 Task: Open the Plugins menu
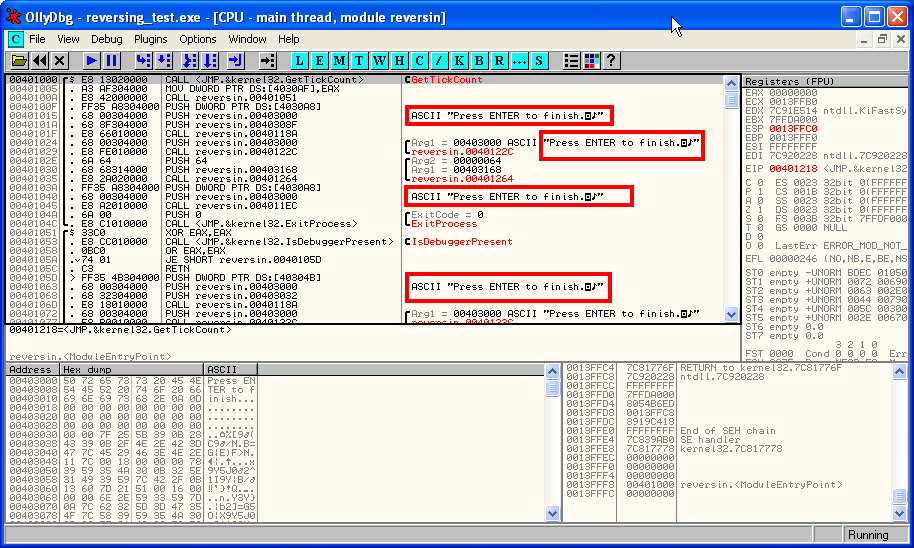(x=150, y=39)
